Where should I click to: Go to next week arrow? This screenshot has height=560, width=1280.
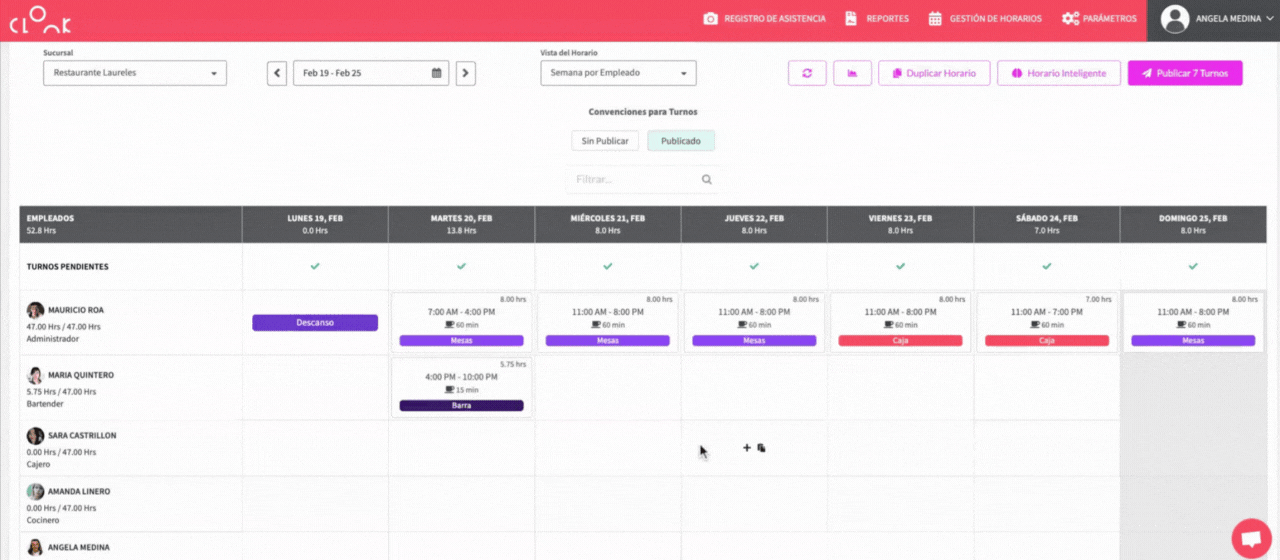point(465,73)
